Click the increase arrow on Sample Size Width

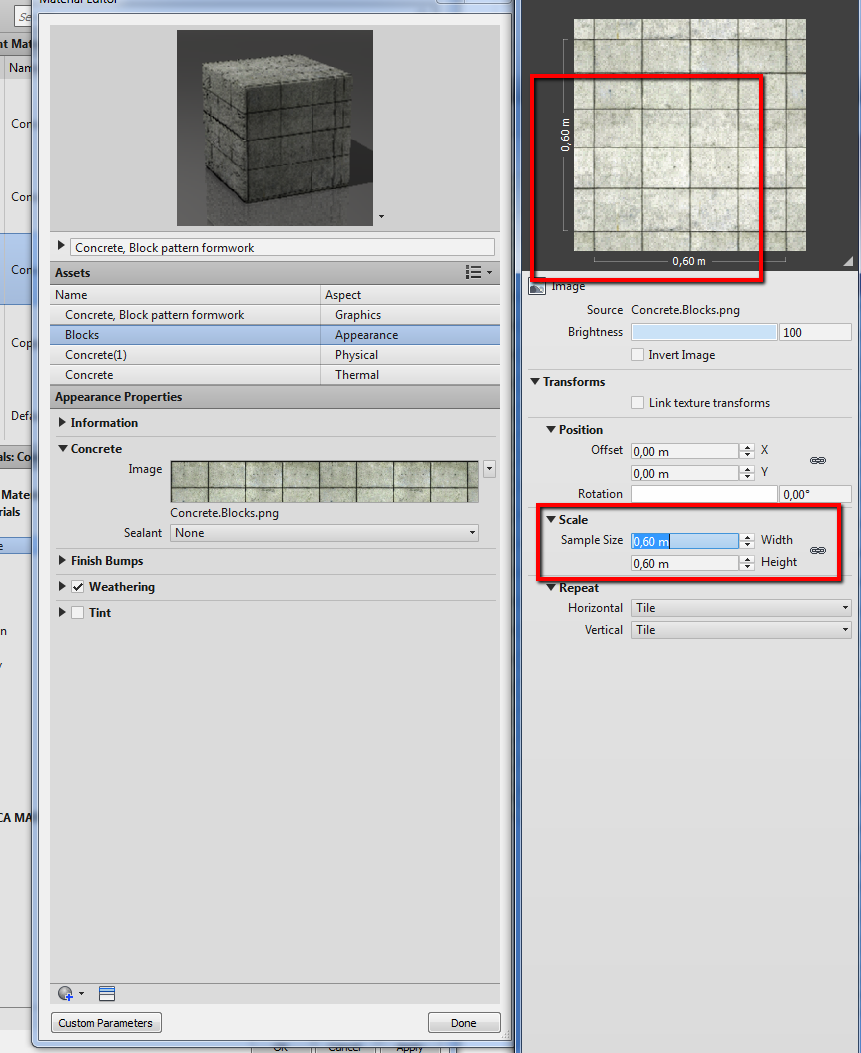click(747, 536)
